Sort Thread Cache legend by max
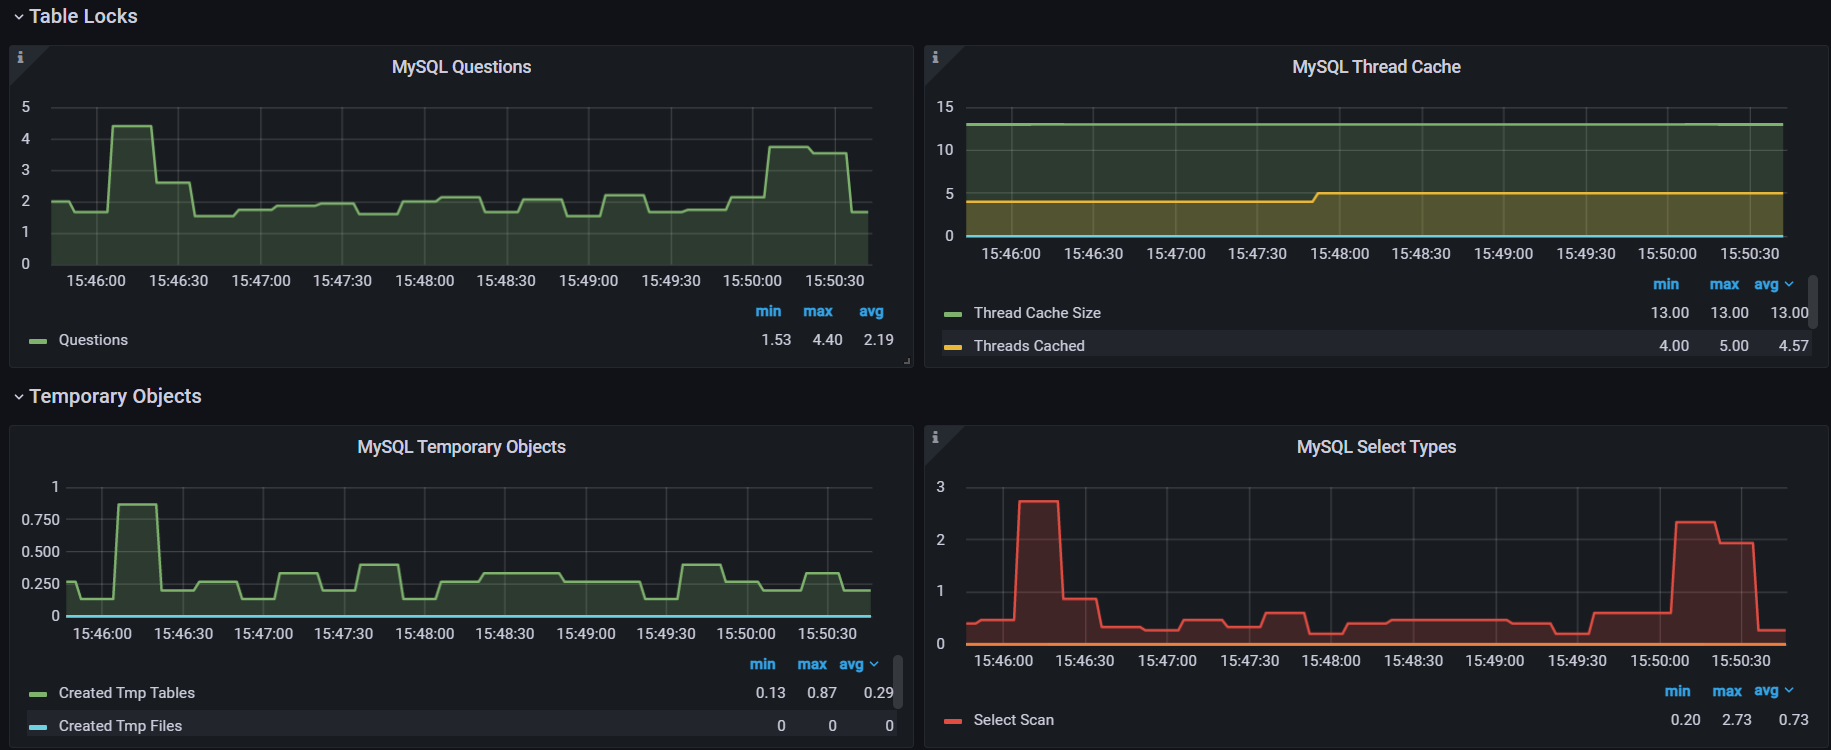This screenshot has height=750, width=1831. tap(1724, 284)
